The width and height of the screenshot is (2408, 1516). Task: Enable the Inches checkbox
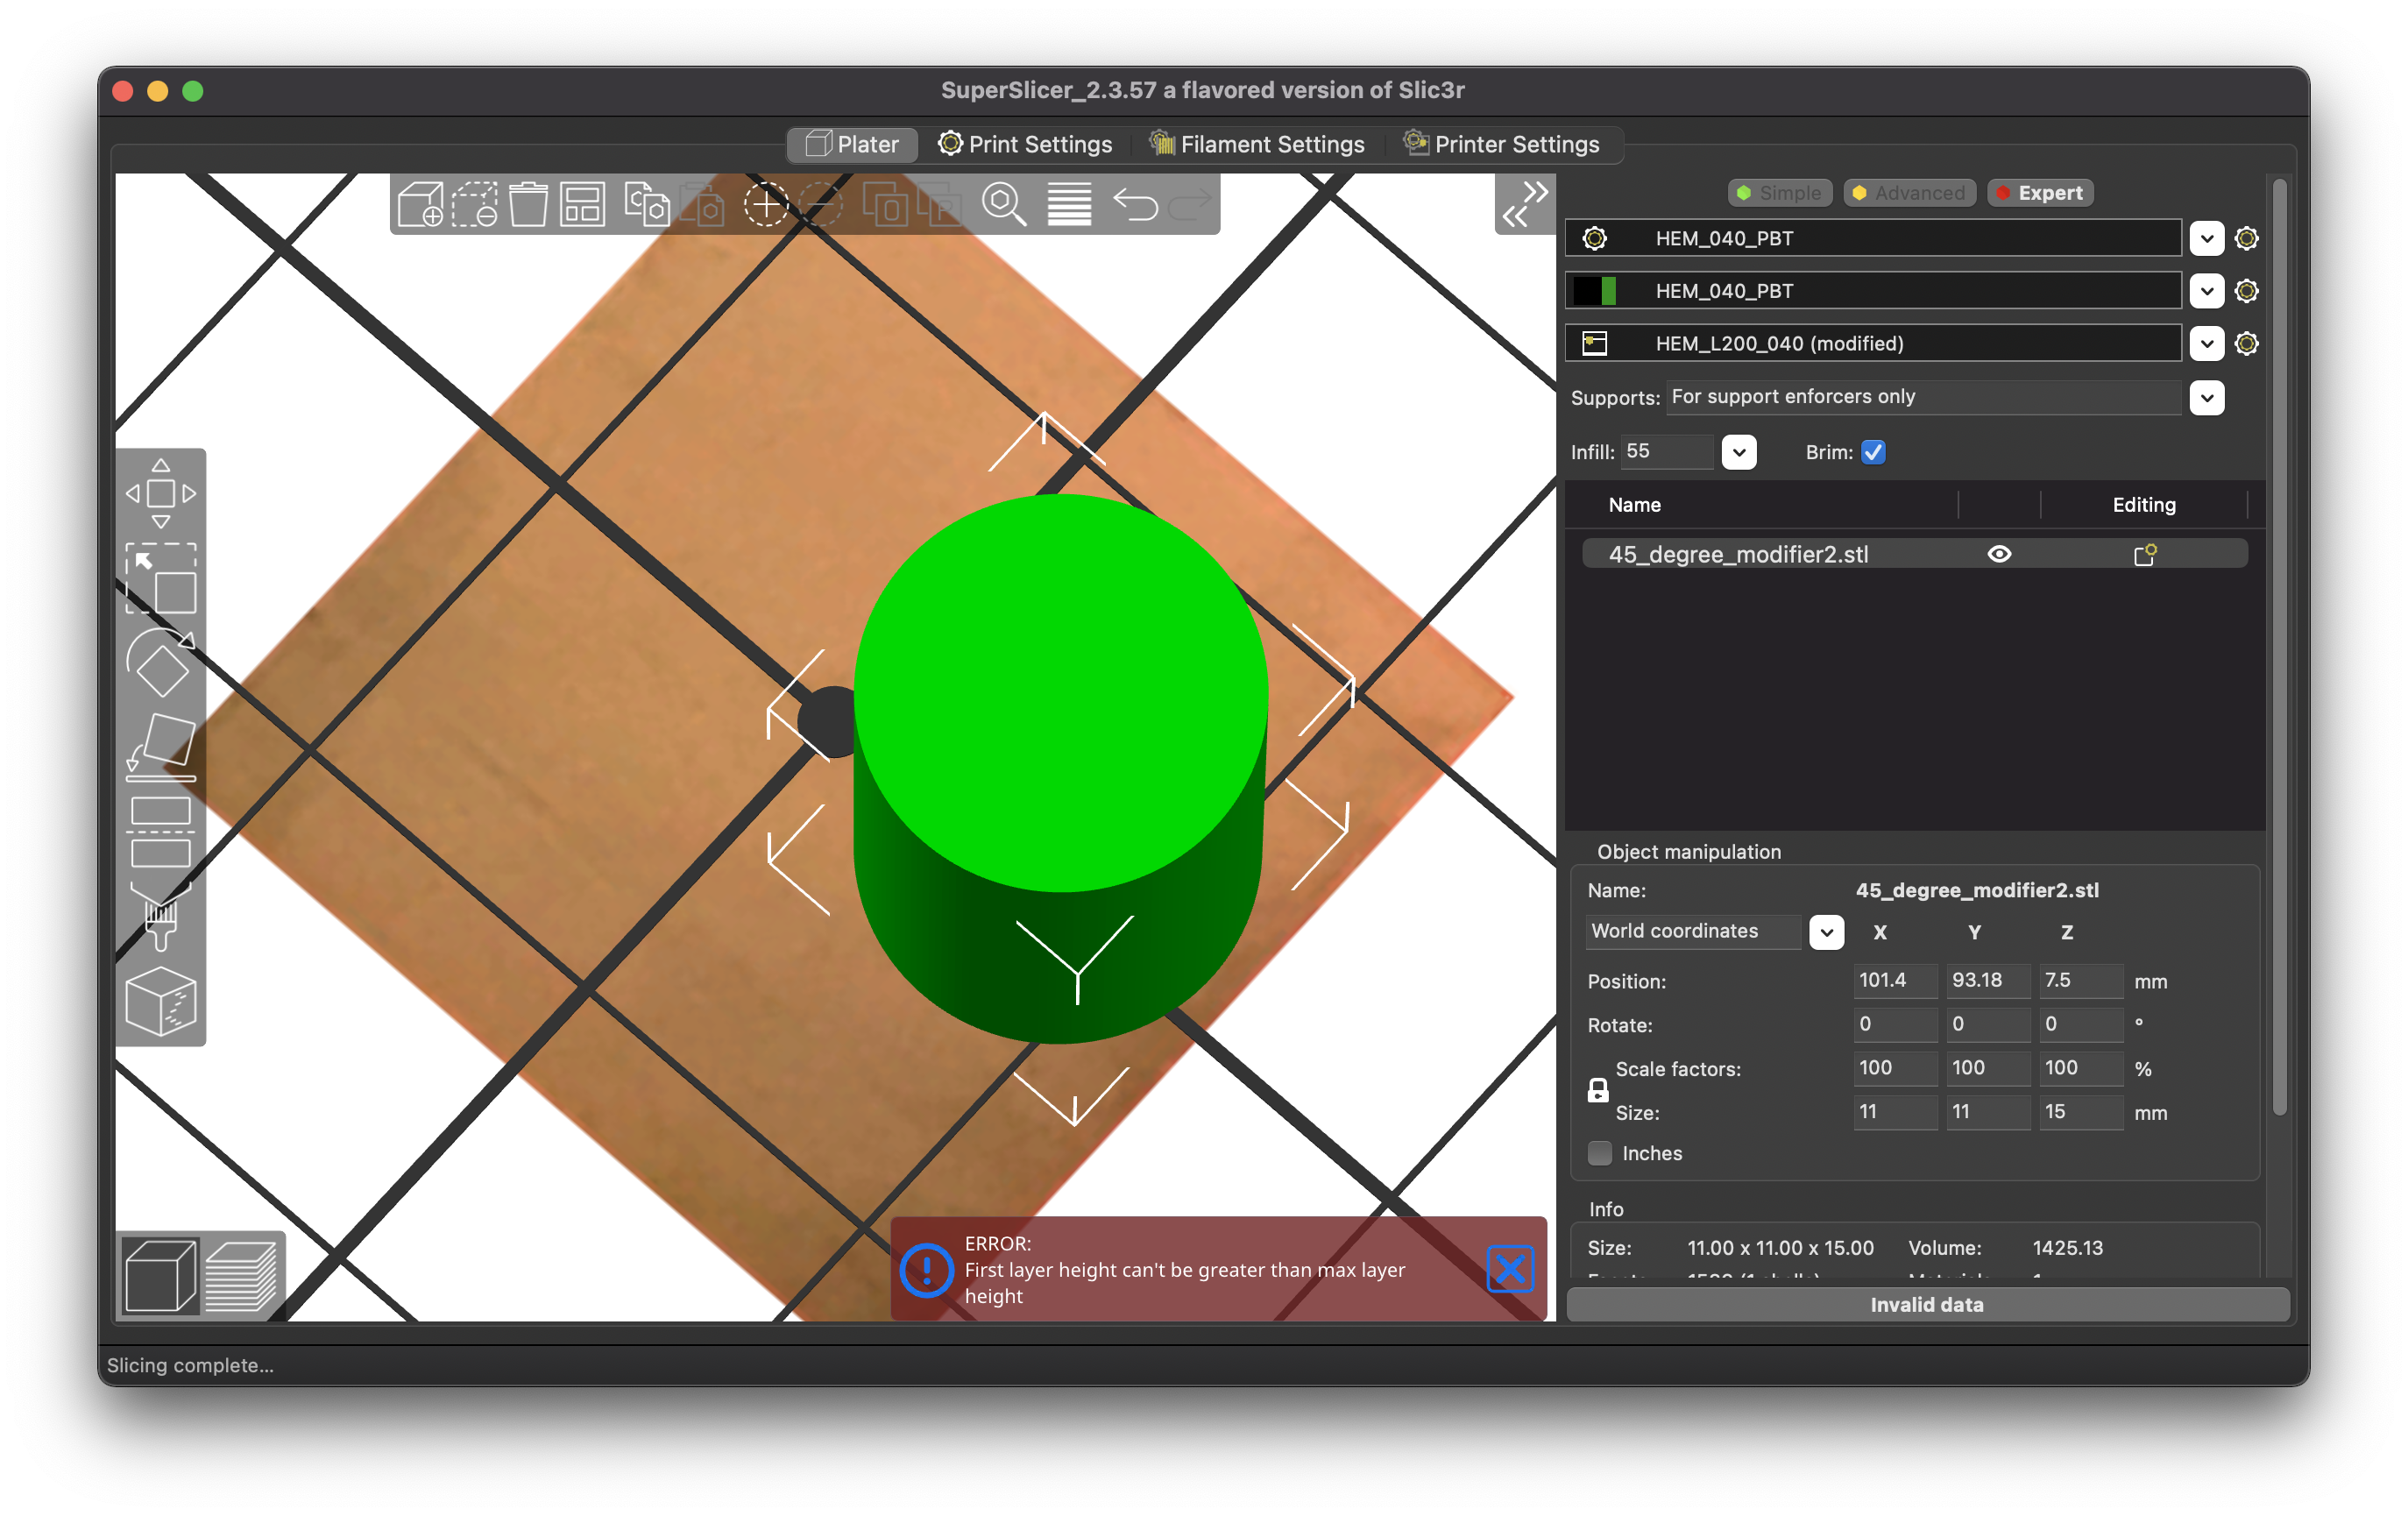click(x=1600, y=1153)
